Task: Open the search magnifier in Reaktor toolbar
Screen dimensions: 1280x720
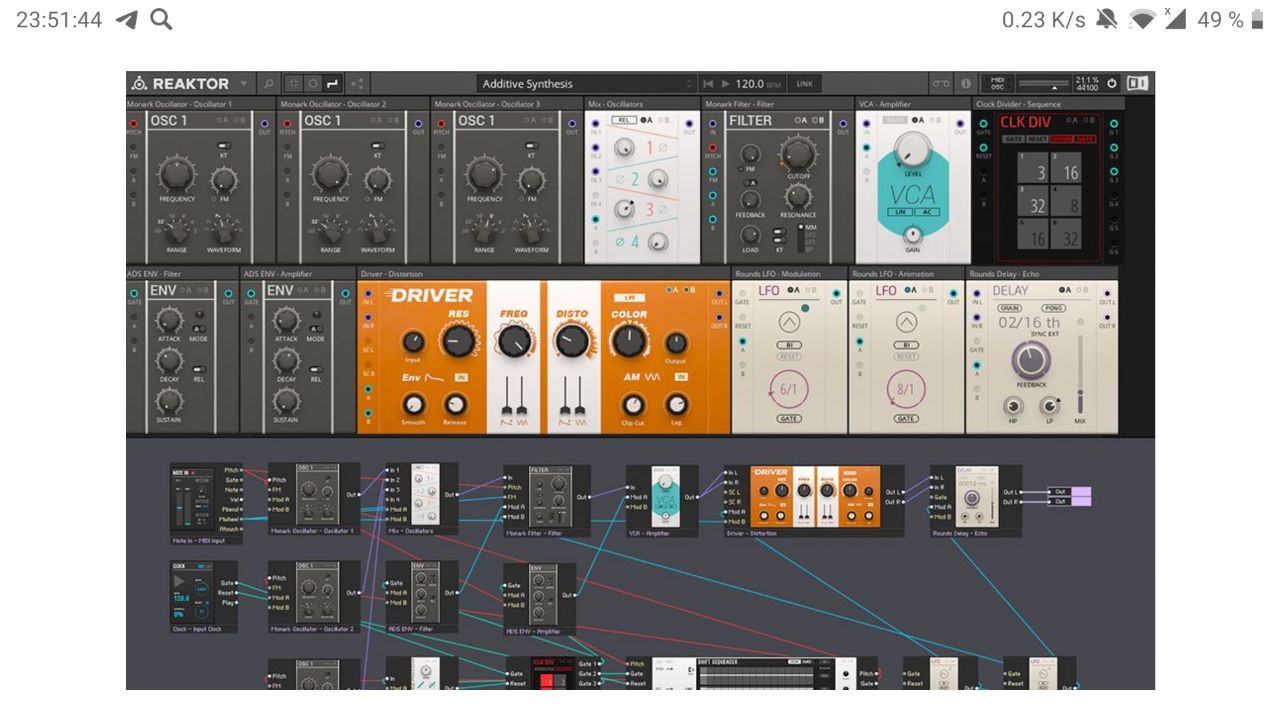Action: (269, 84)
